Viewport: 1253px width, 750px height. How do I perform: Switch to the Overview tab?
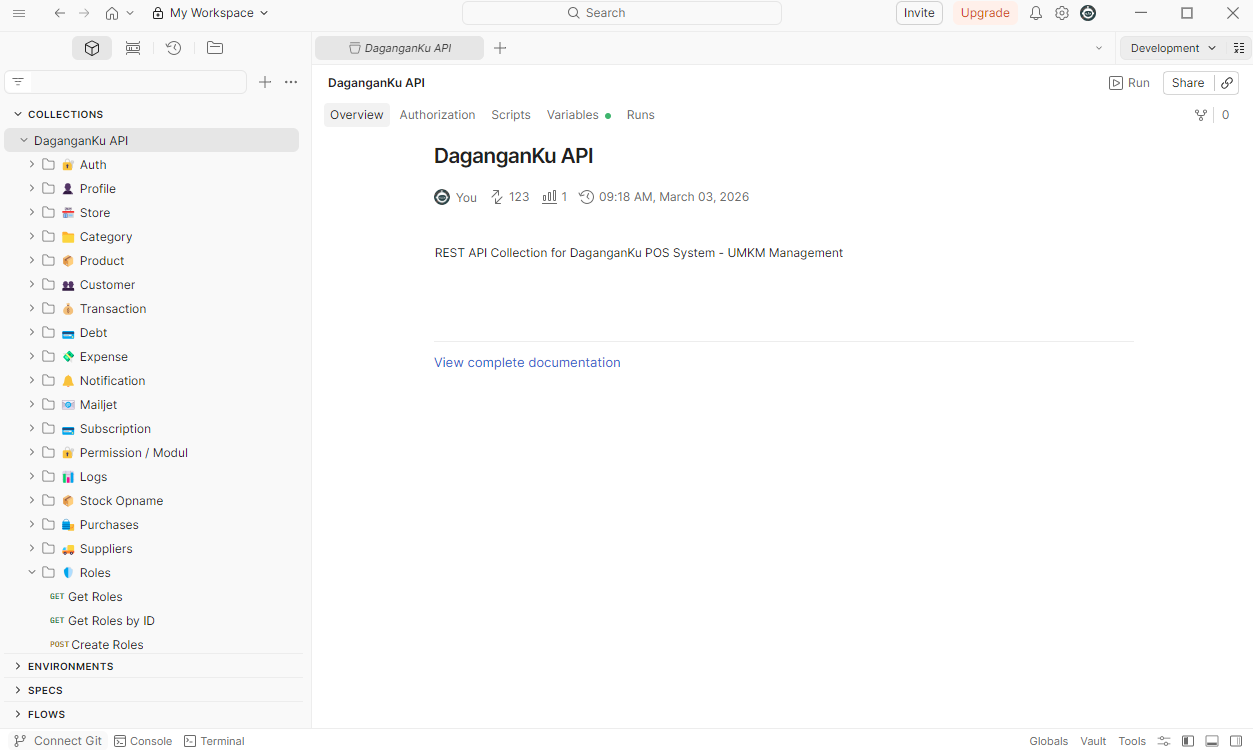[x=357, y=115]
